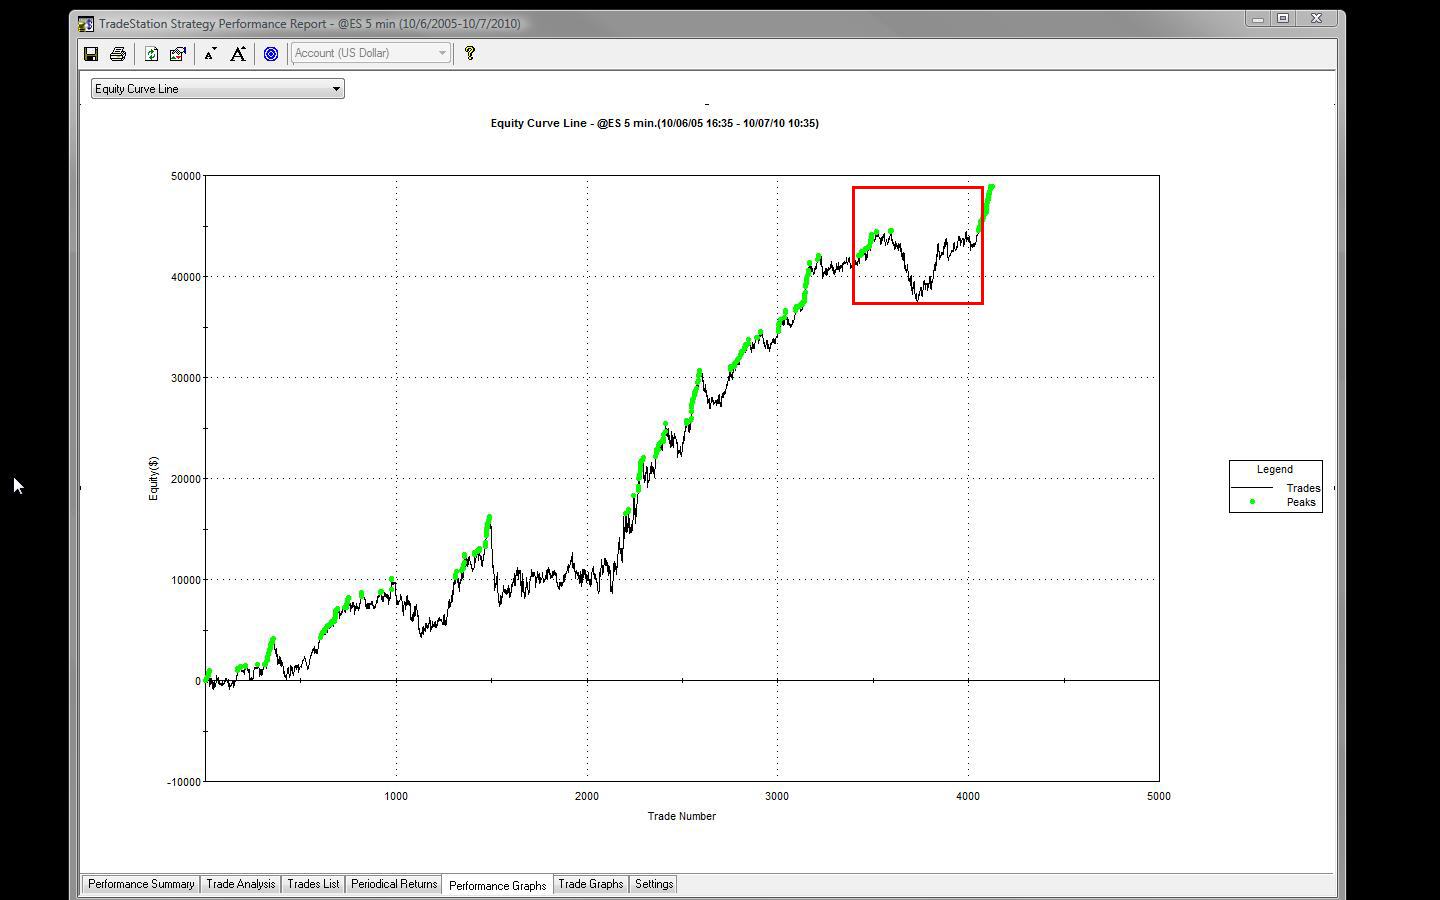Click the decrease font size icon
Viewport: 1440px width, 900px height.
(x=210, y=54)
